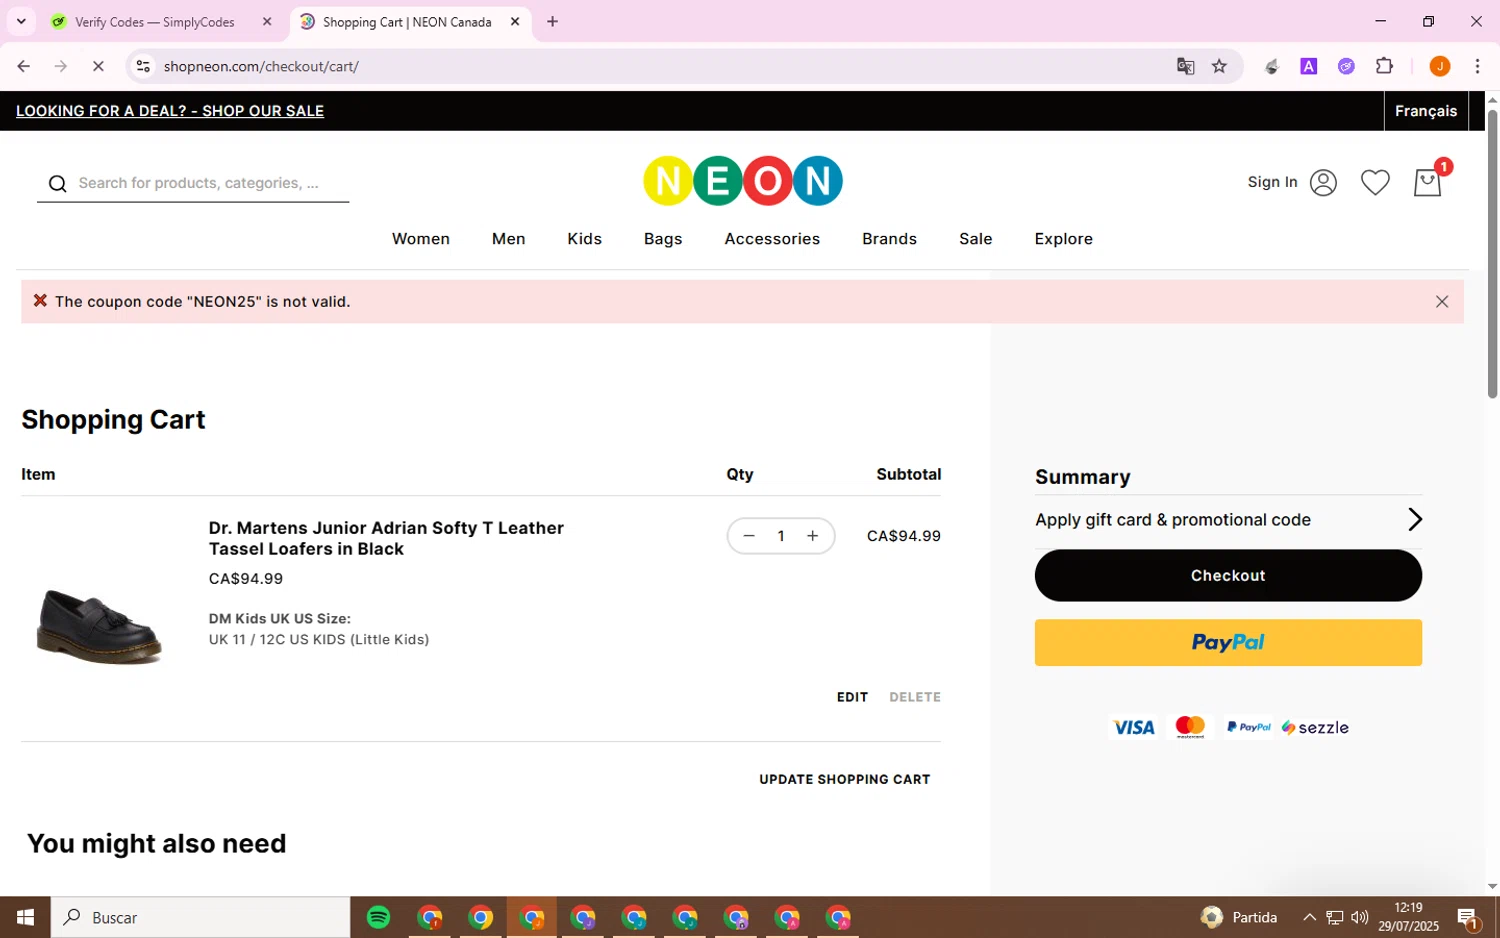Image resolution: width=1500 pixels, height=938 pixels.
Task: Open the site information icon
Action: tap(143, 66)
